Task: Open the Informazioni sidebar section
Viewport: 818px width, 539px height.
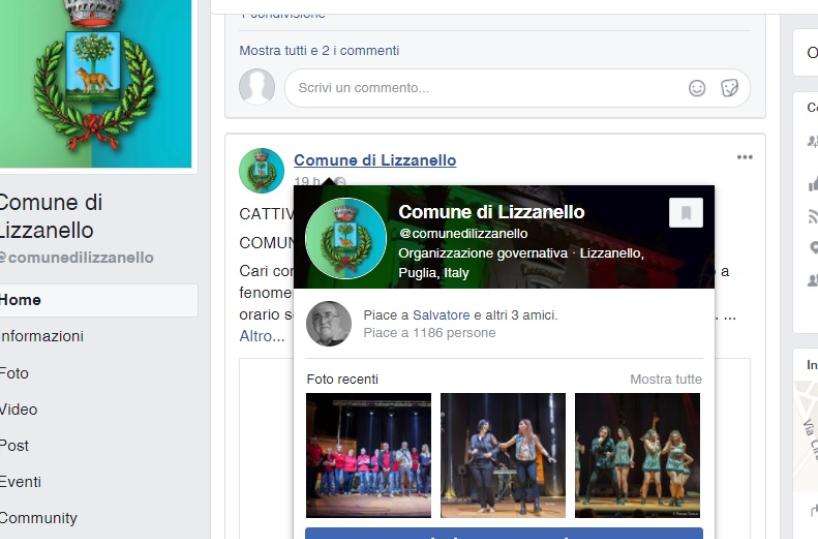Action: [42, 336]
